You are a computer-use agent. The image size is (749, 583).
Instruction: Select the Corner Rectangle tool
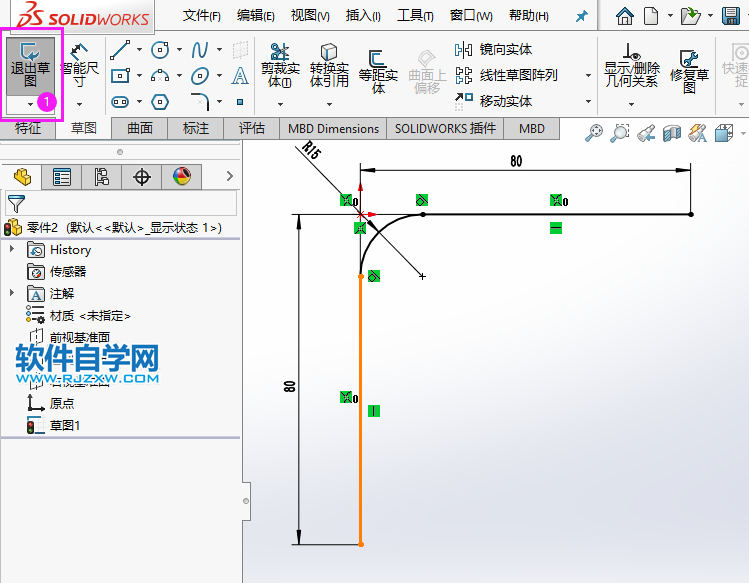click(120, 76)
